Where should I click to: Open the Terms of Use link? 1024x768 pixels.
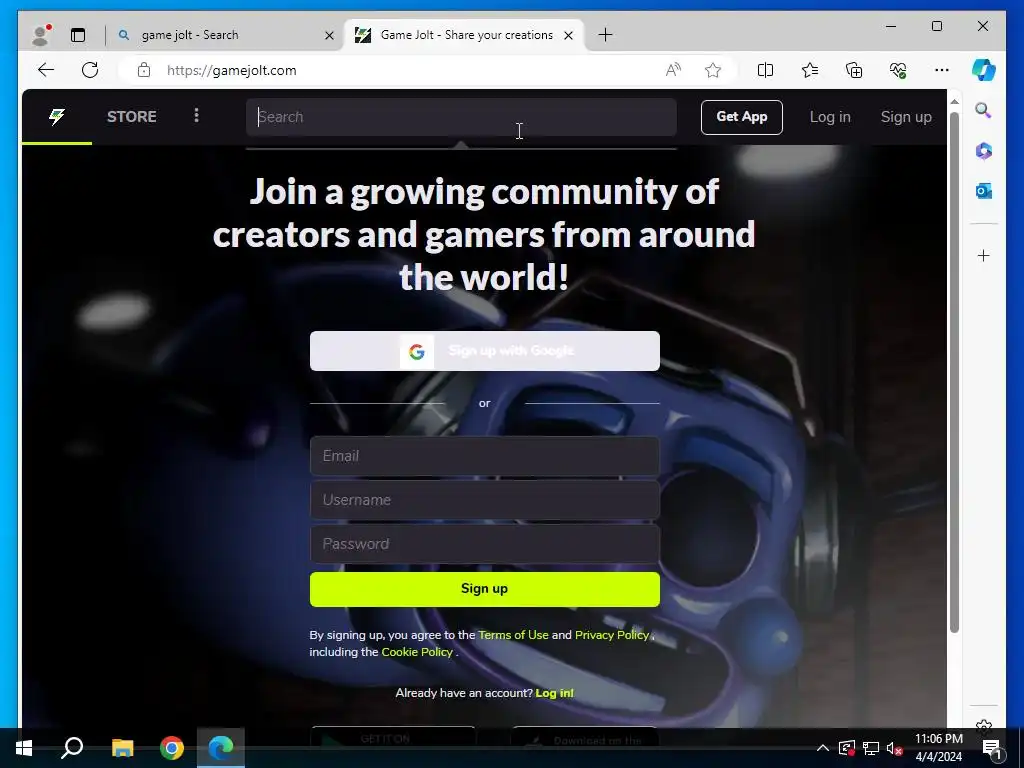(x=513, y=635)
